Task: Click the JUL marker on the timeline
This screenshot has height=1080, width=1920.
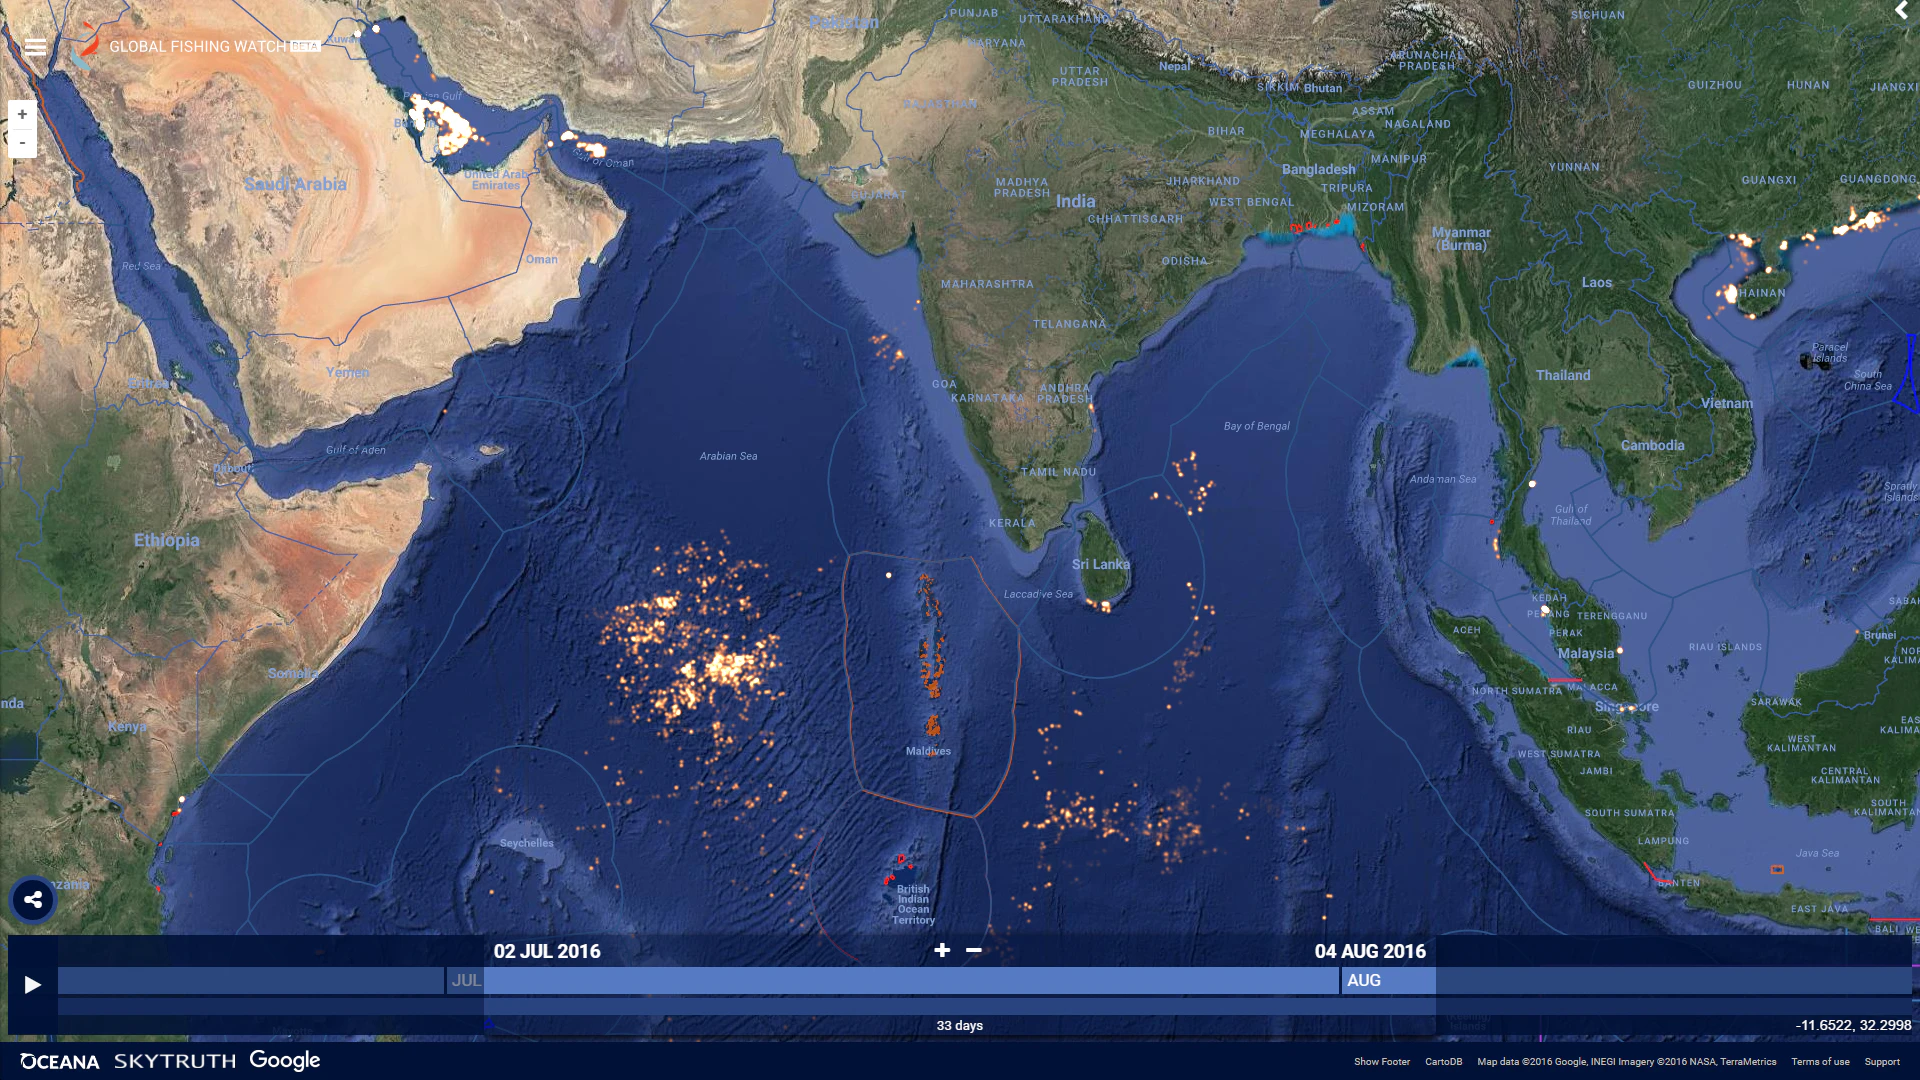Action: [x=466, y=981]
